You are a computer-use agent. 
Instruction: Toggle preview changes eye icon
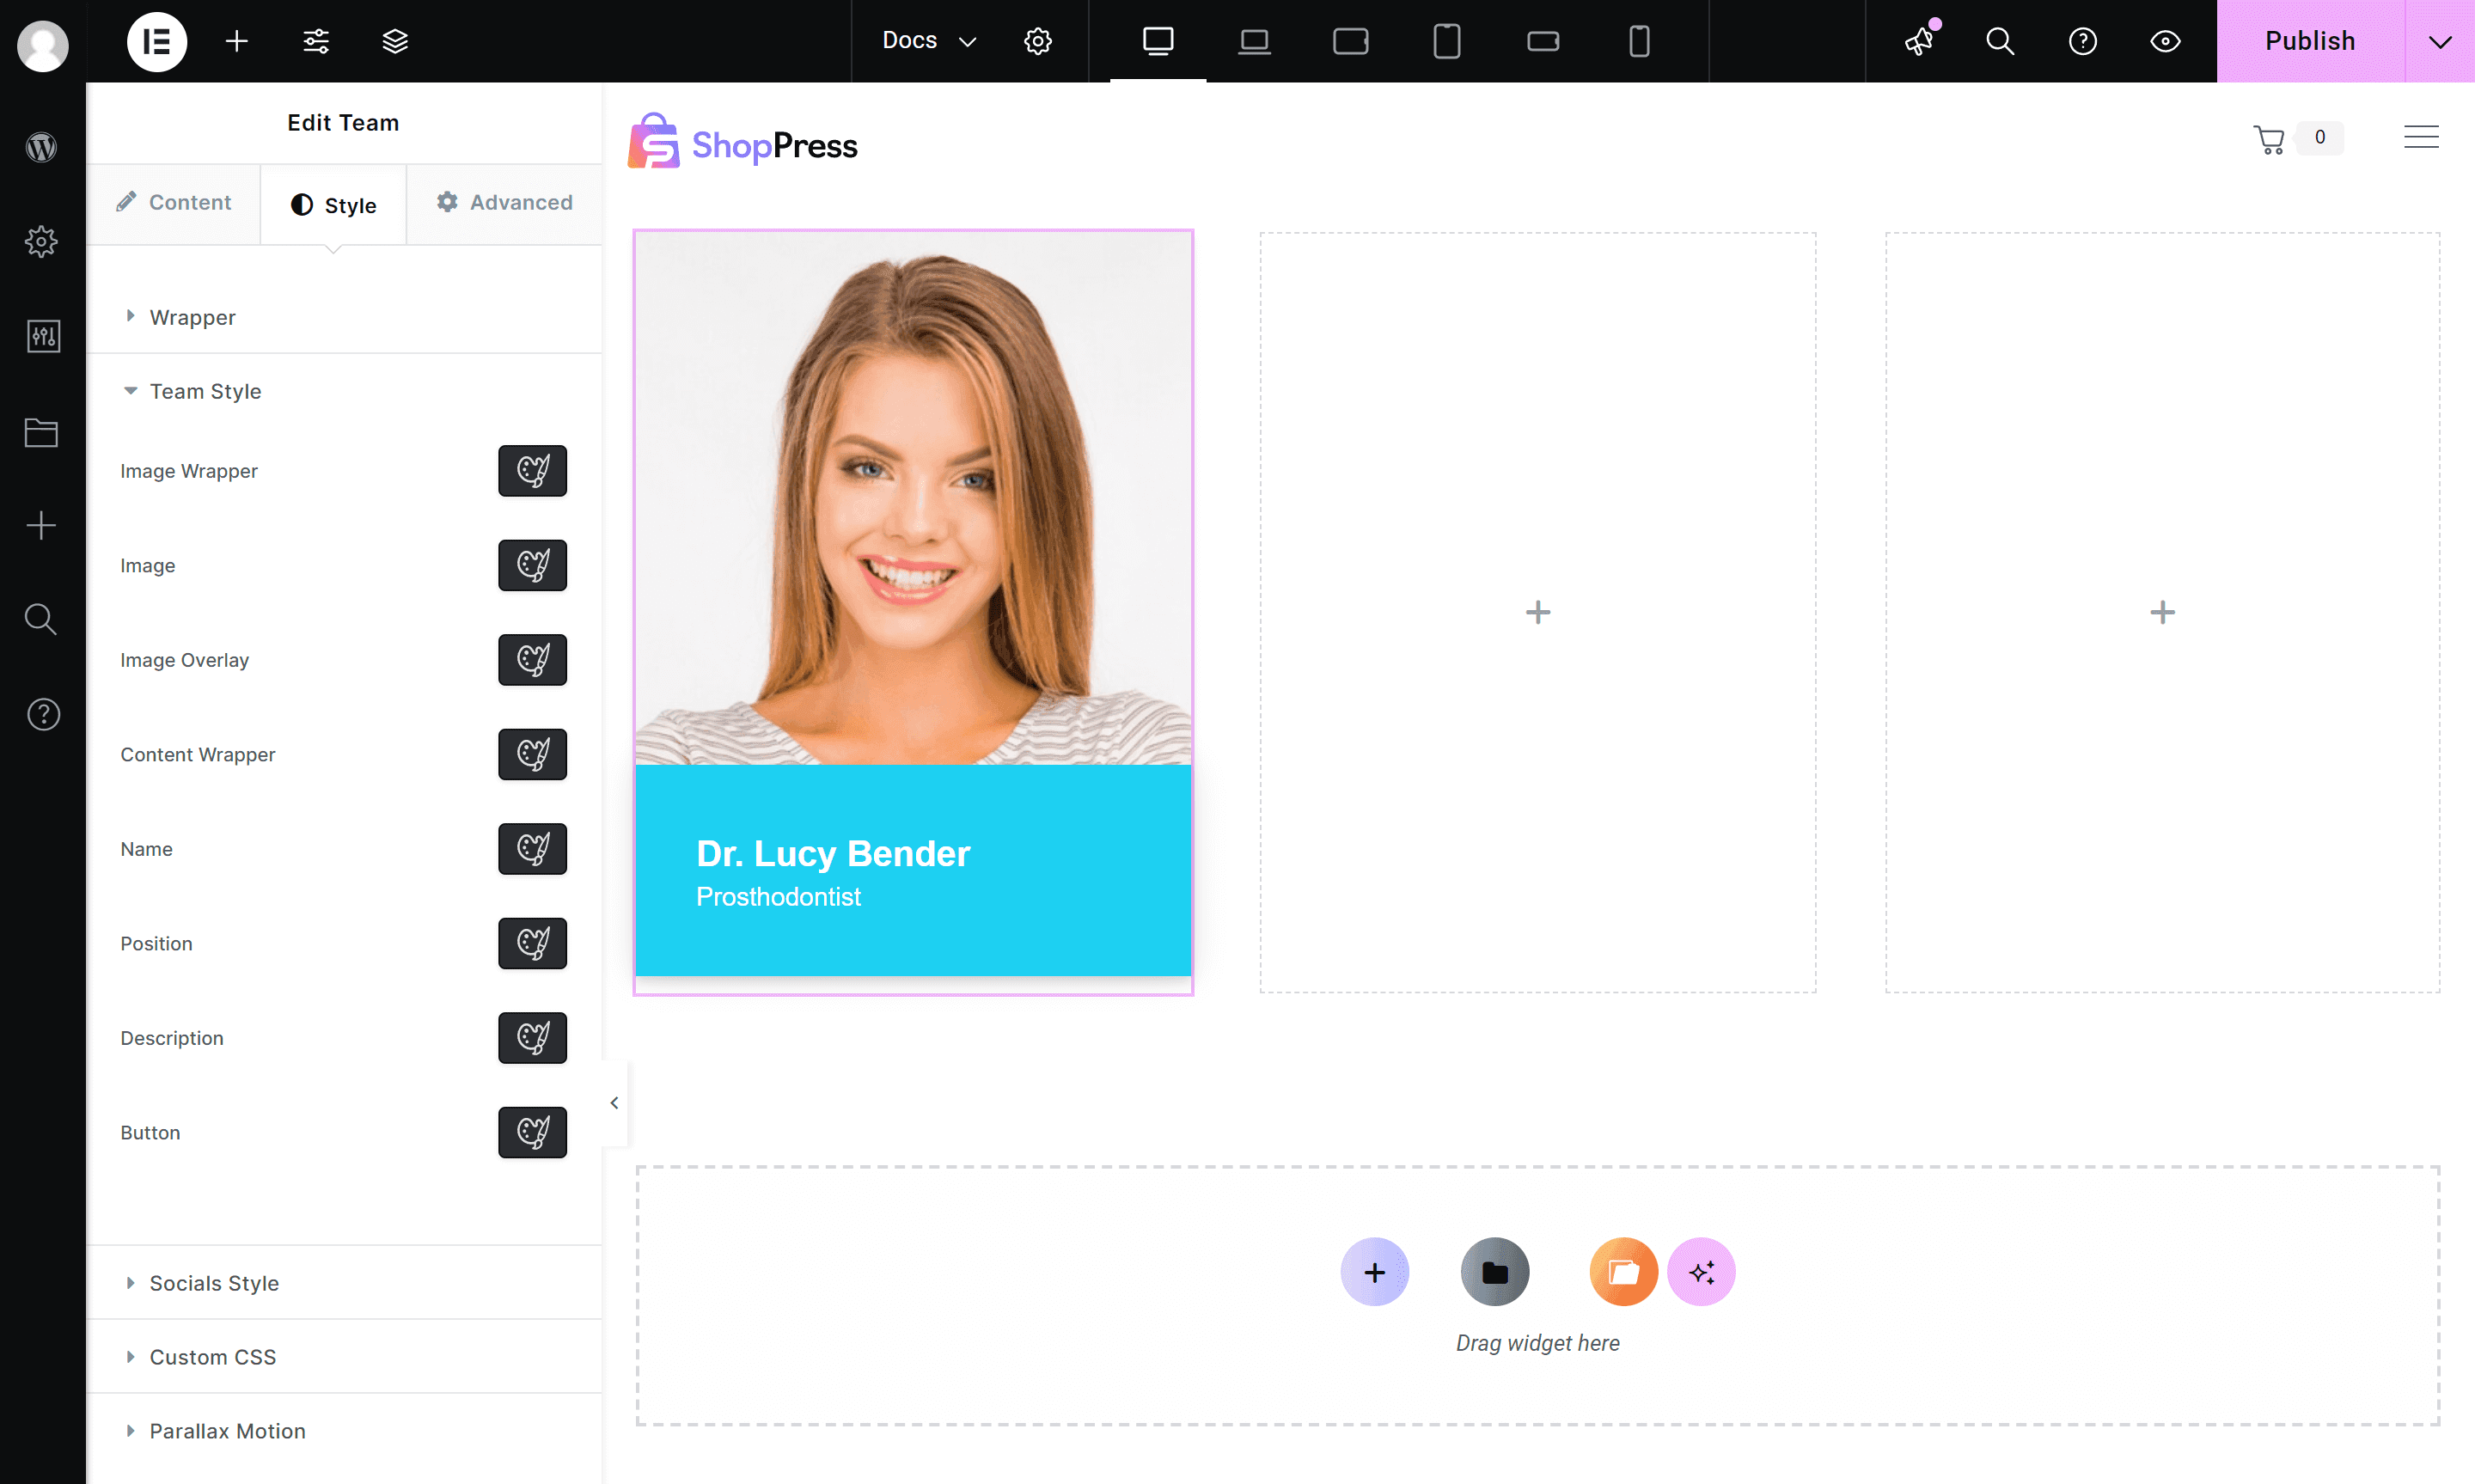pyautogui.click(x=2165, y=41)
